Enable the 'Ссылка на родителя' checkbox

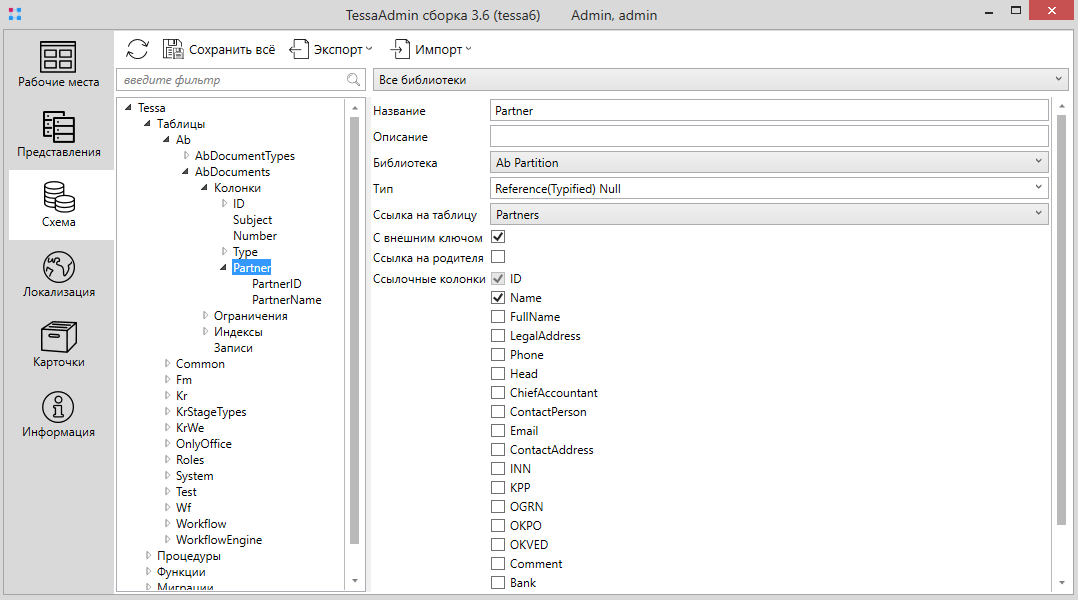(x=498, y=257)
